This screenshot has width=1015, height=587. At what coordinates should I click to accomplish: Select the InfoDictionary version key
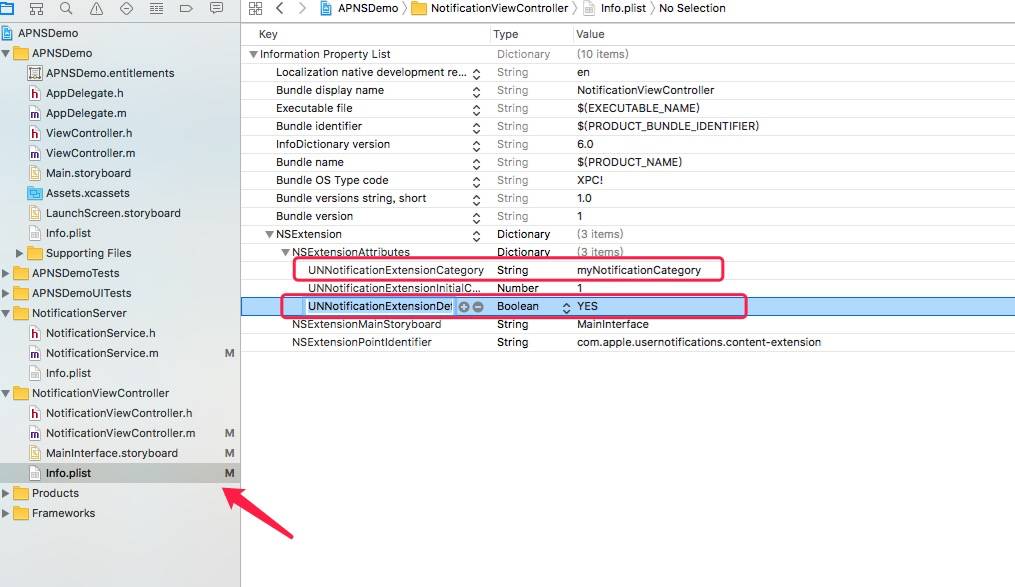click(x=333, y=144)
